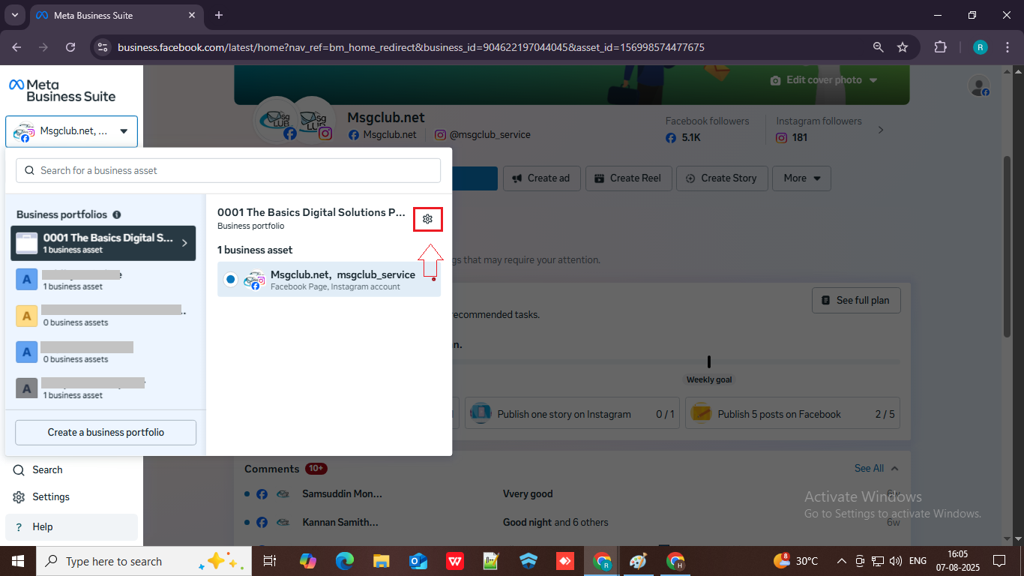Click the Create Reel button

click(x=628, y=178)
